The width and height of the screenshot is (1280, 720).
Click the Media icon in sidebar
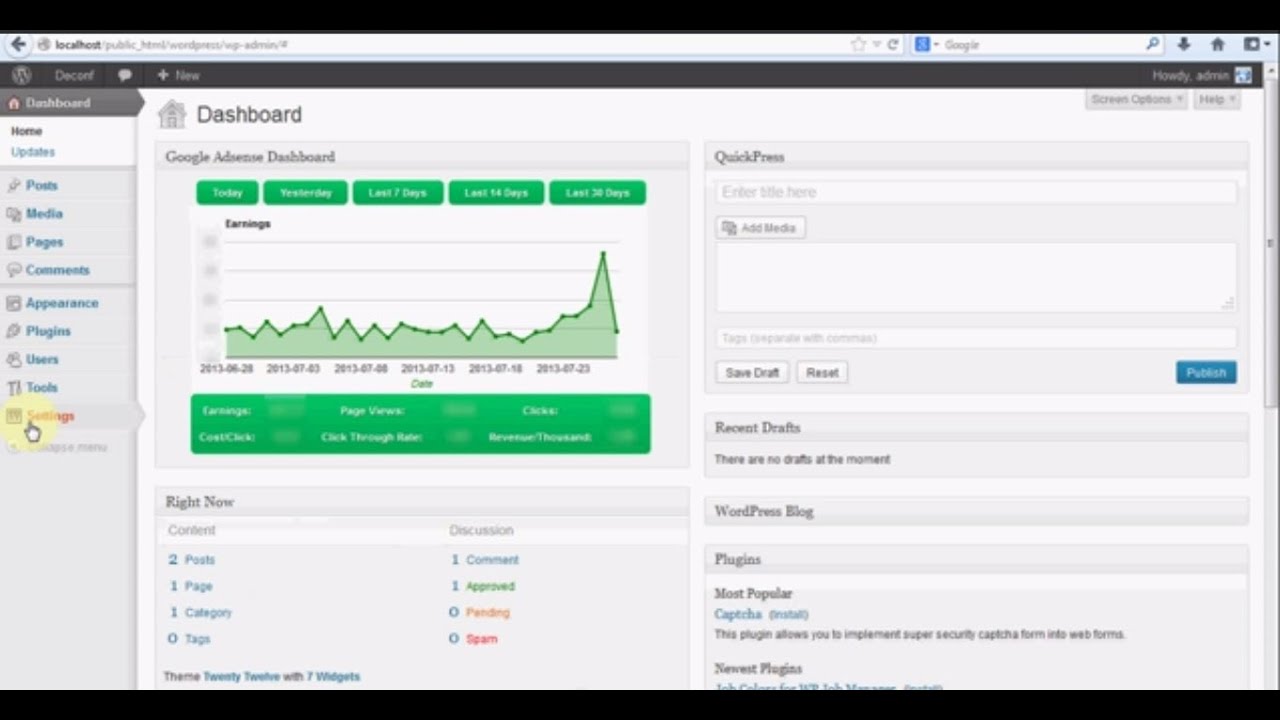tap(14, 213)
